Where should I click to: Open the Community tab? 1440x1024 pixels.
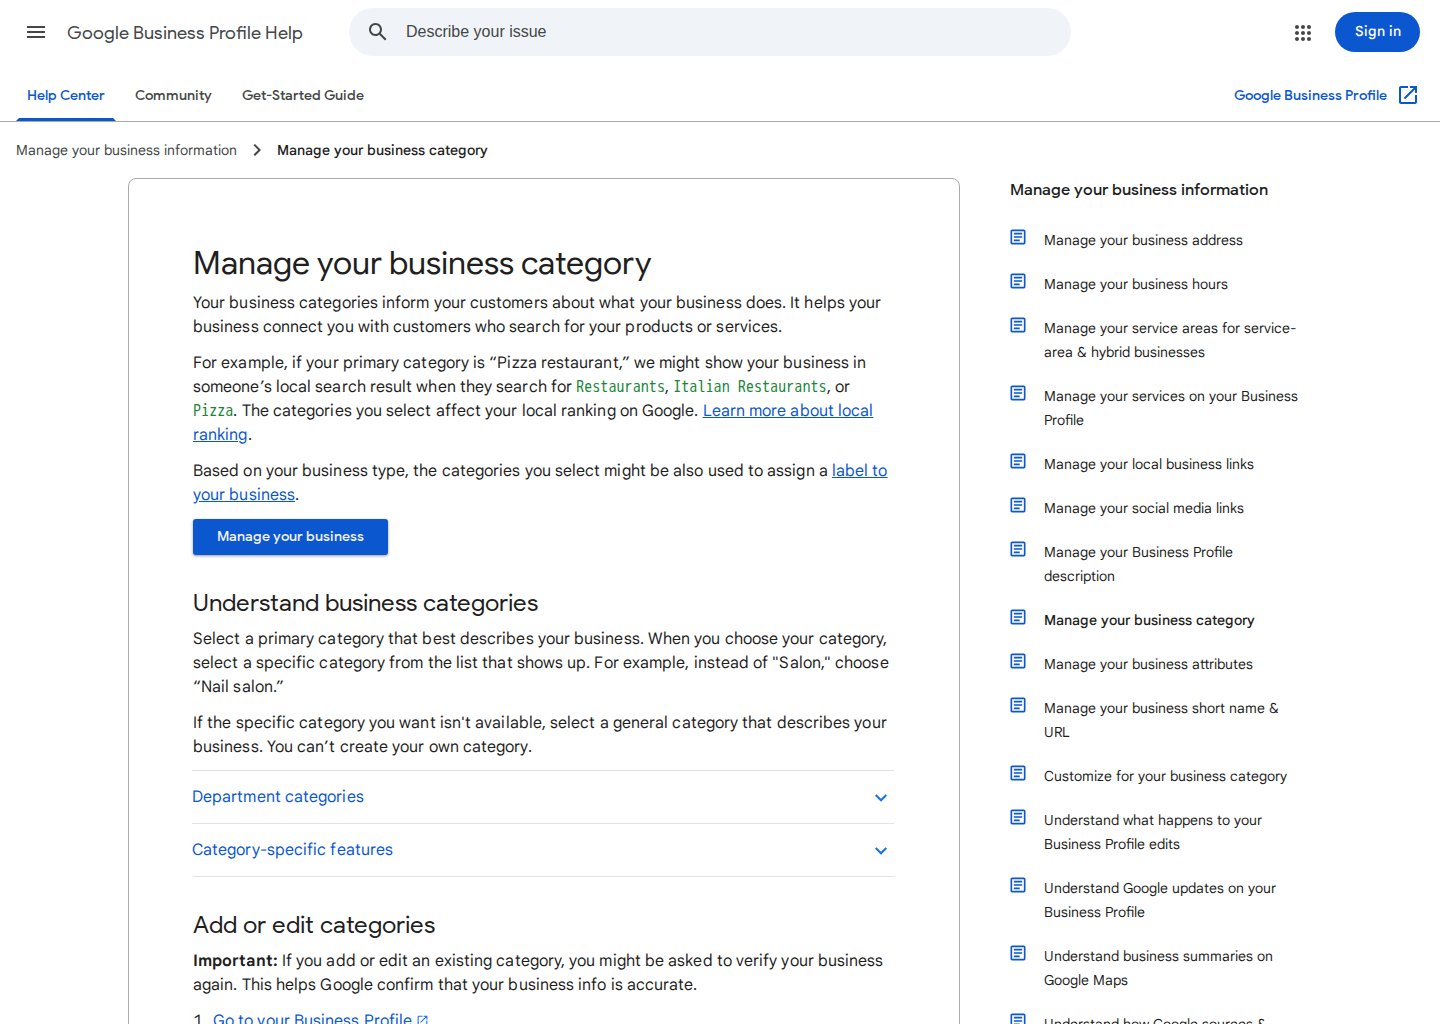(x=173, y=95)
